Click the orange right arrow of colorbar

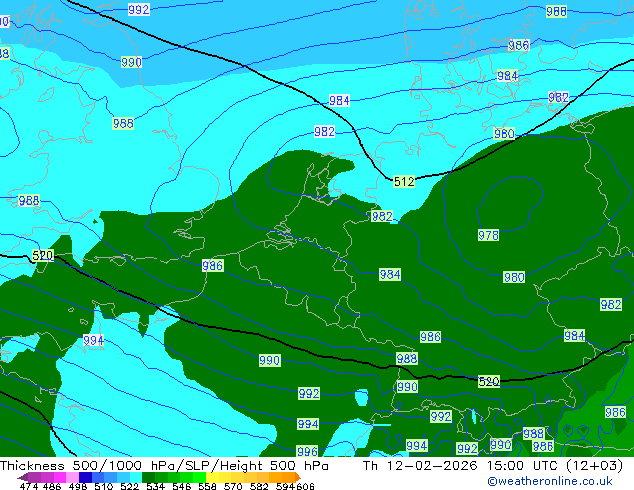point(298,478)
